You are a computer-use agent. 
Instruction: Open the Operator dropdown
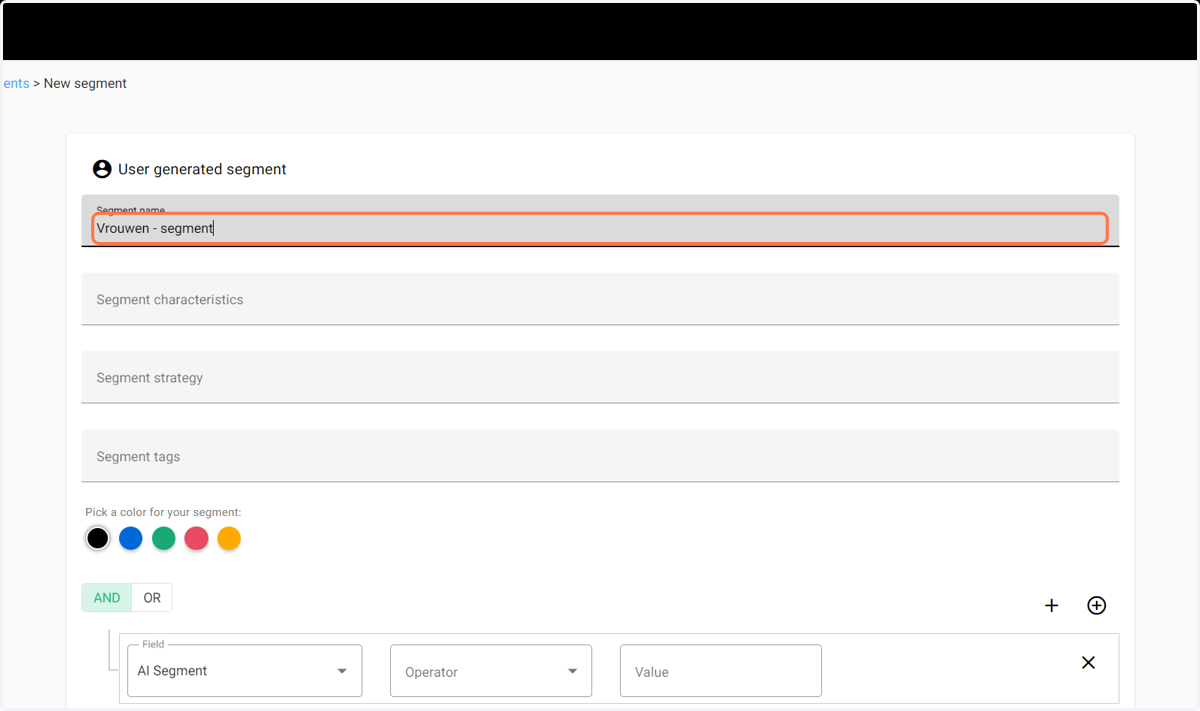(x=491, y=671)
